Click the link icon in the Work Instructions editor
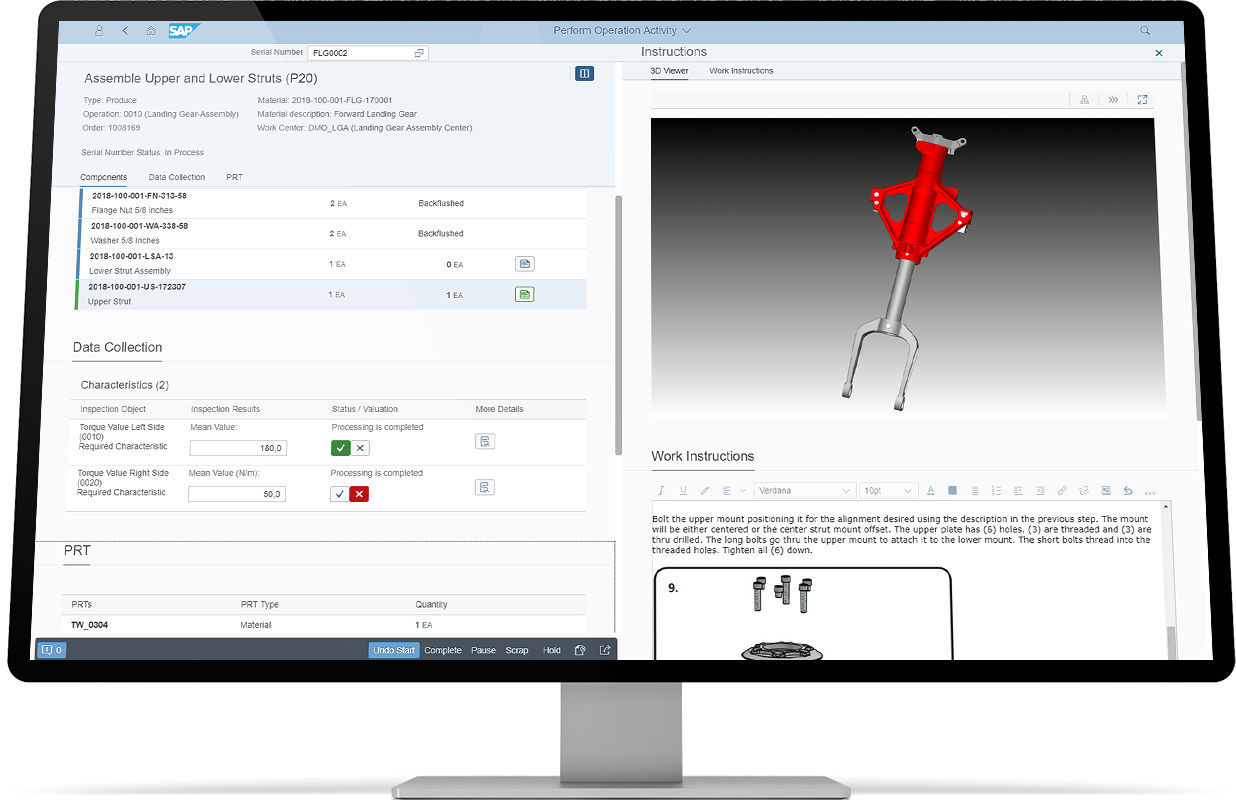The height and width of the screenshot is (800, 1236). pos(1062,490)
